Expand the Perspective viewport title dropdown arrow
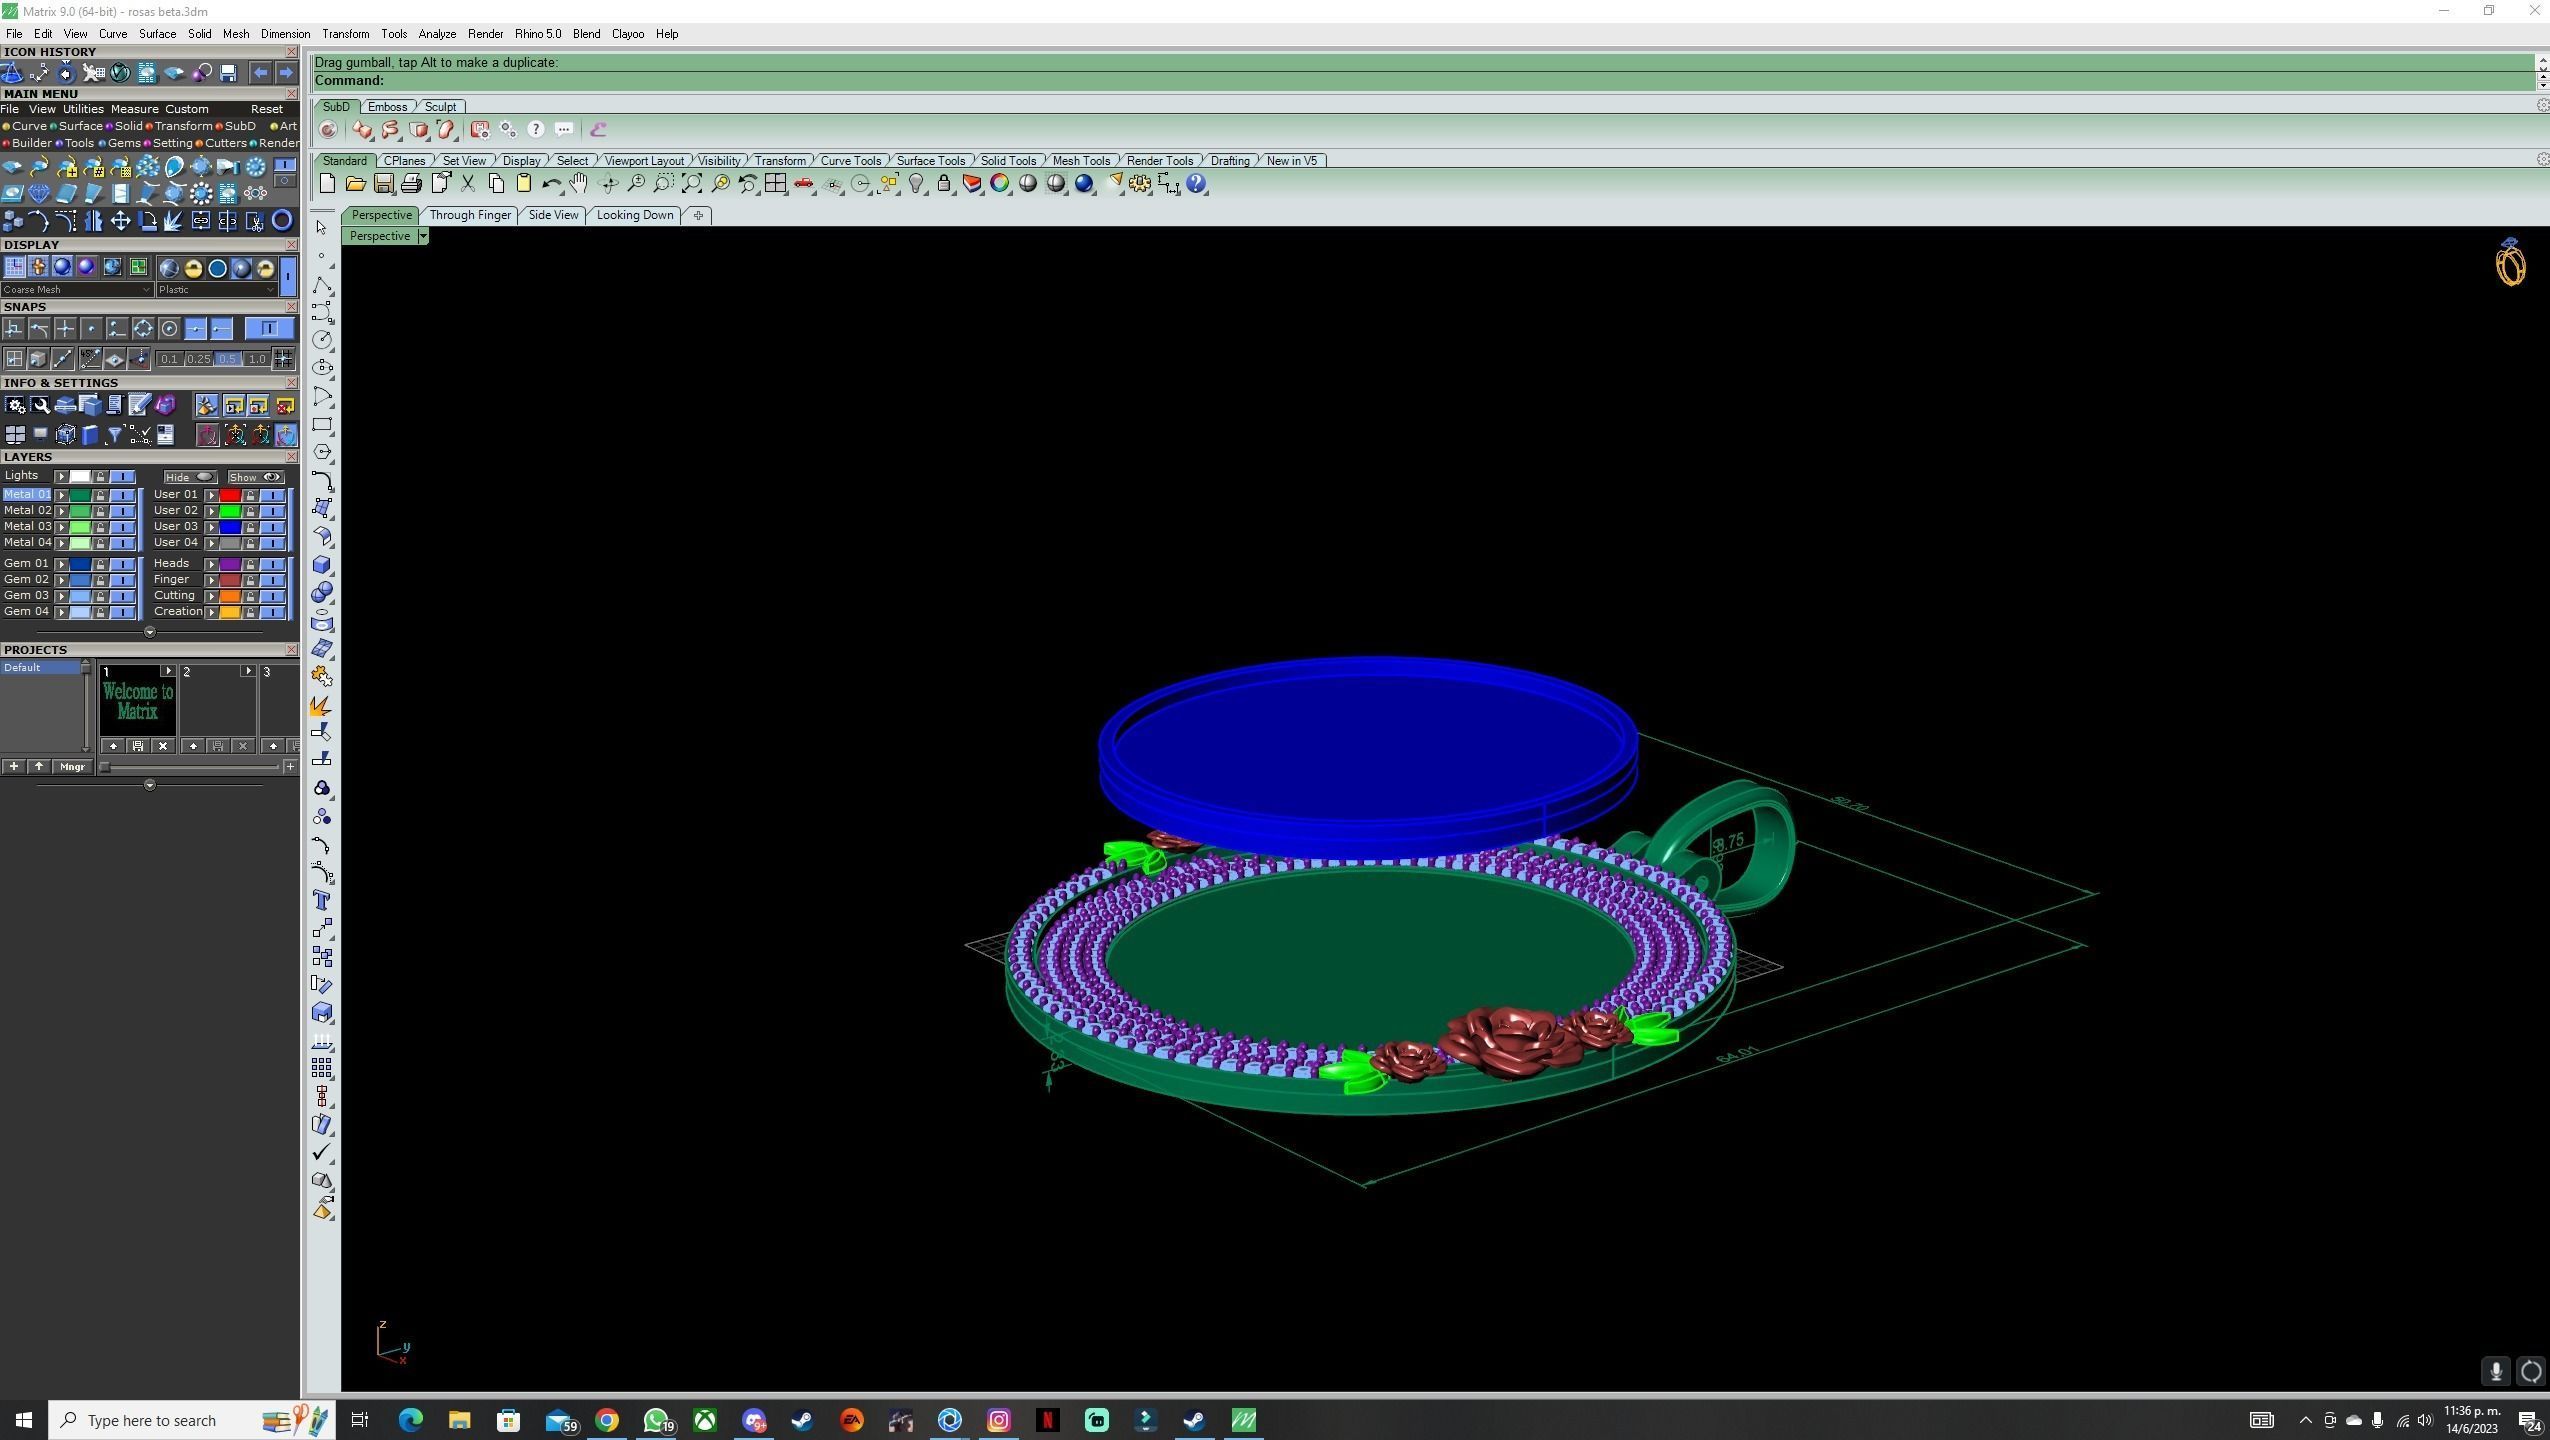 (x=423, y=236)
